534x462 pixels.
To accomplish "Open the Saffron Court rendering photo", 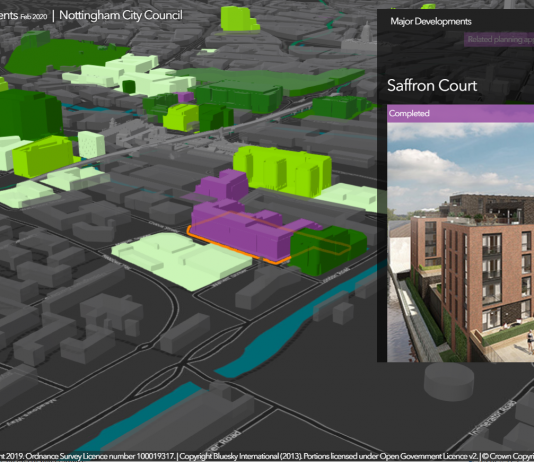I will (460, 242).
